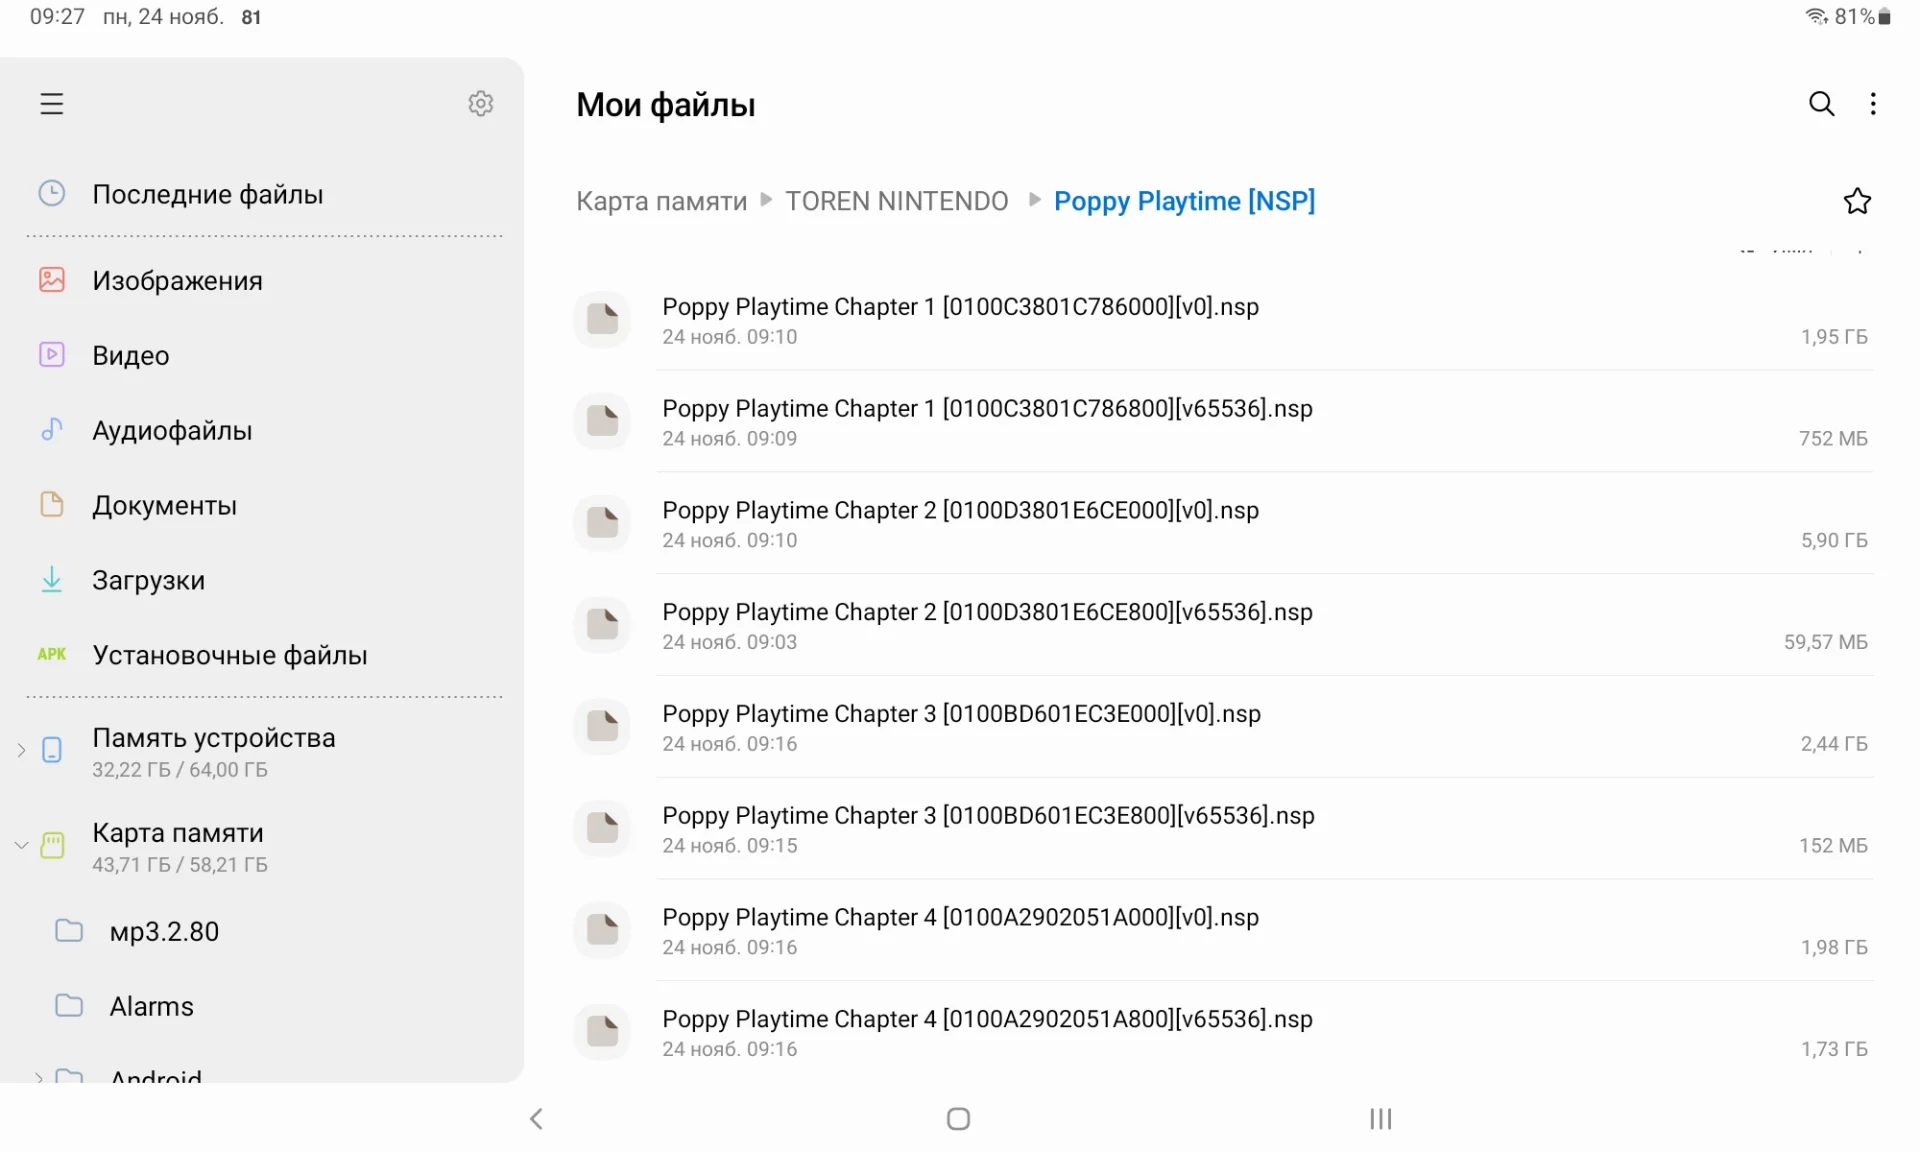Tap Poppy Playtime Chapter 4 [v65536].nsp file icon
This screenshot has height=1152, width=1920.
click(x=602, y=1030)
